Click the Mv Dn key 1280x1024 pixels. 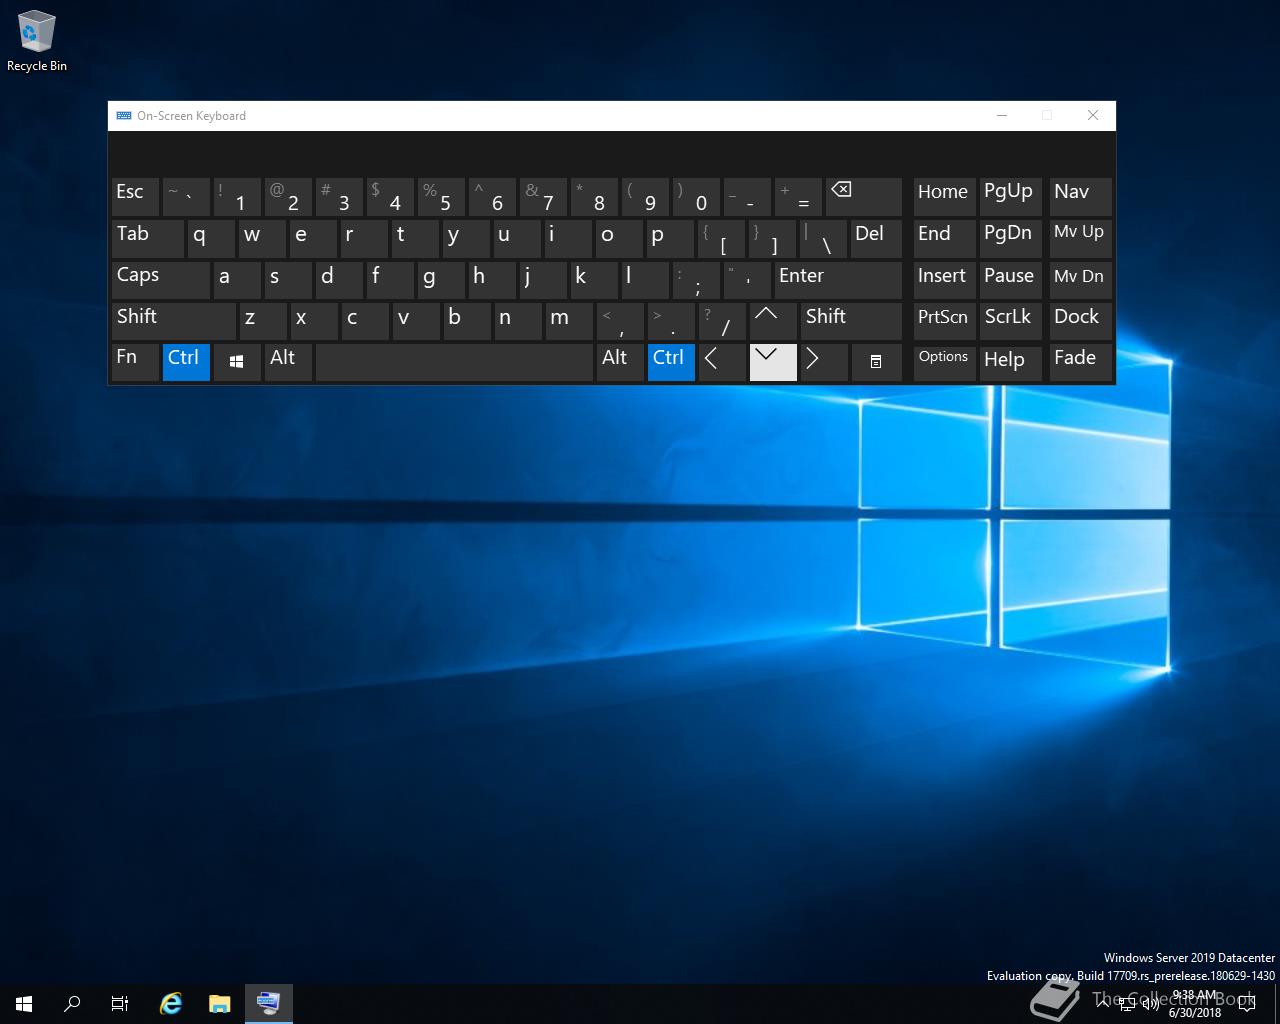point(1080,280)
